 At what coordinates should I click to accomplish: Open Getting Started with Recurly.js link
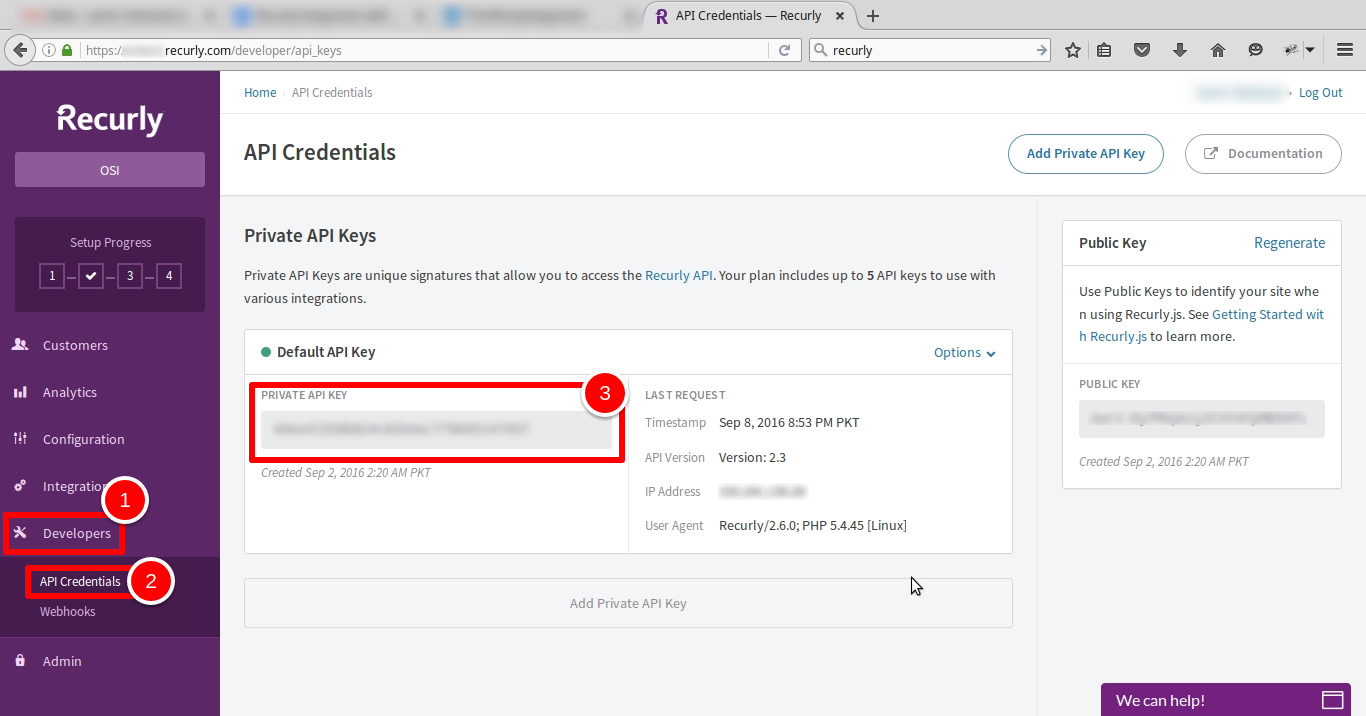(x=1202, y=325)
